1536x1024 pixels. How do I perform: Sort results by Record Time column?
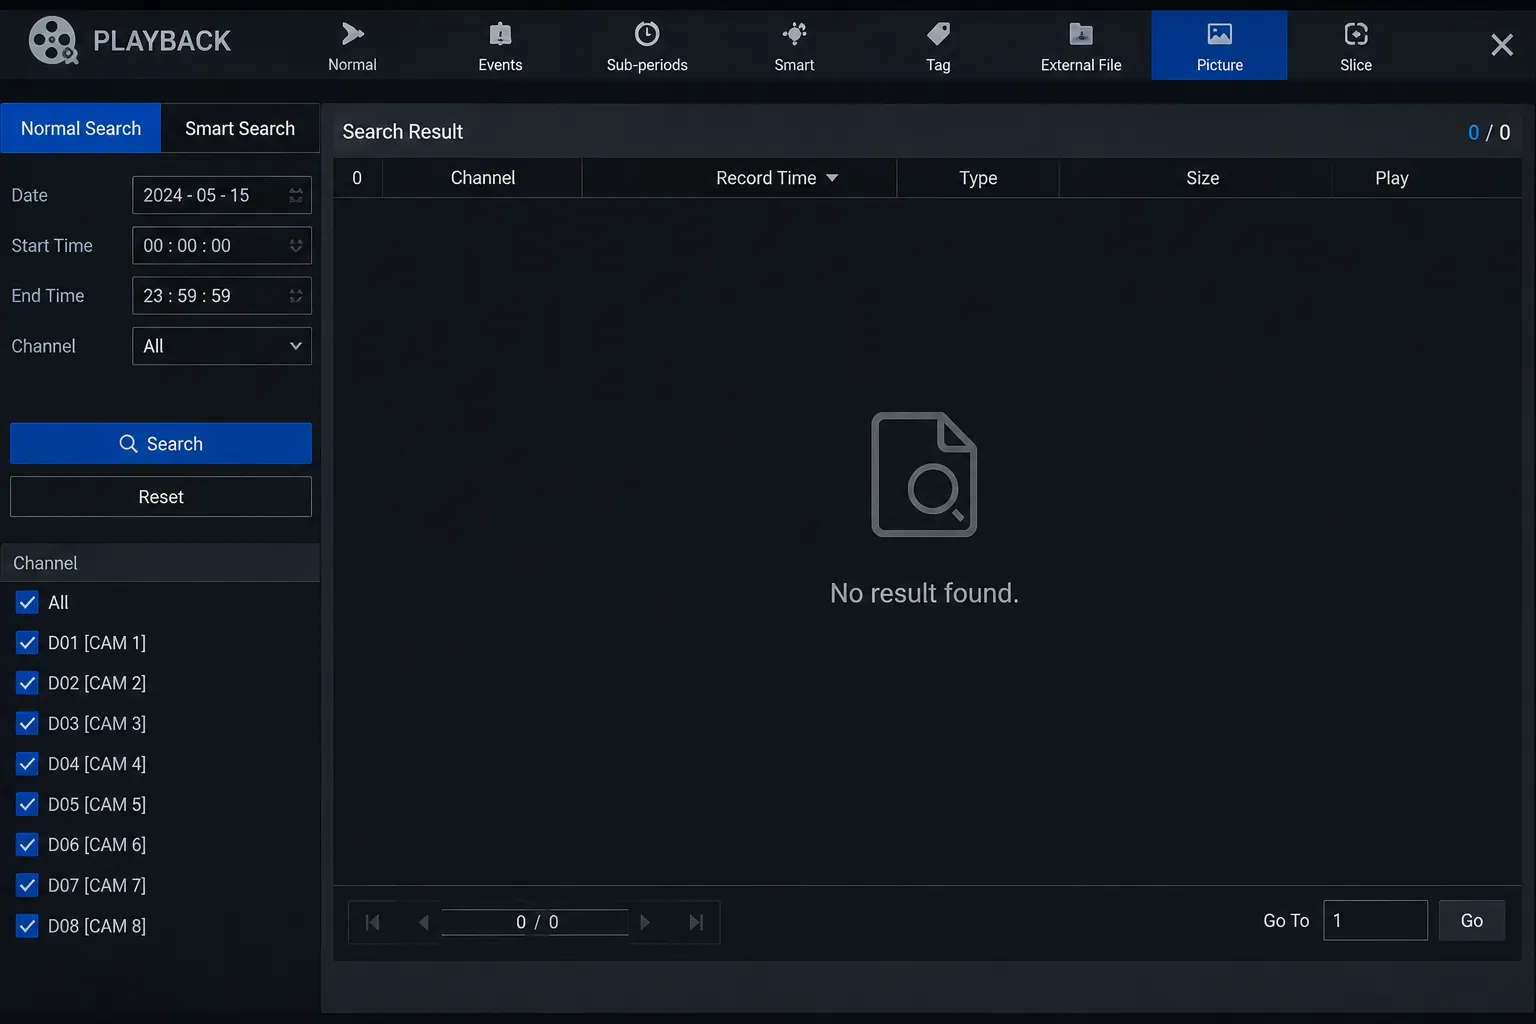pos(777,178)
